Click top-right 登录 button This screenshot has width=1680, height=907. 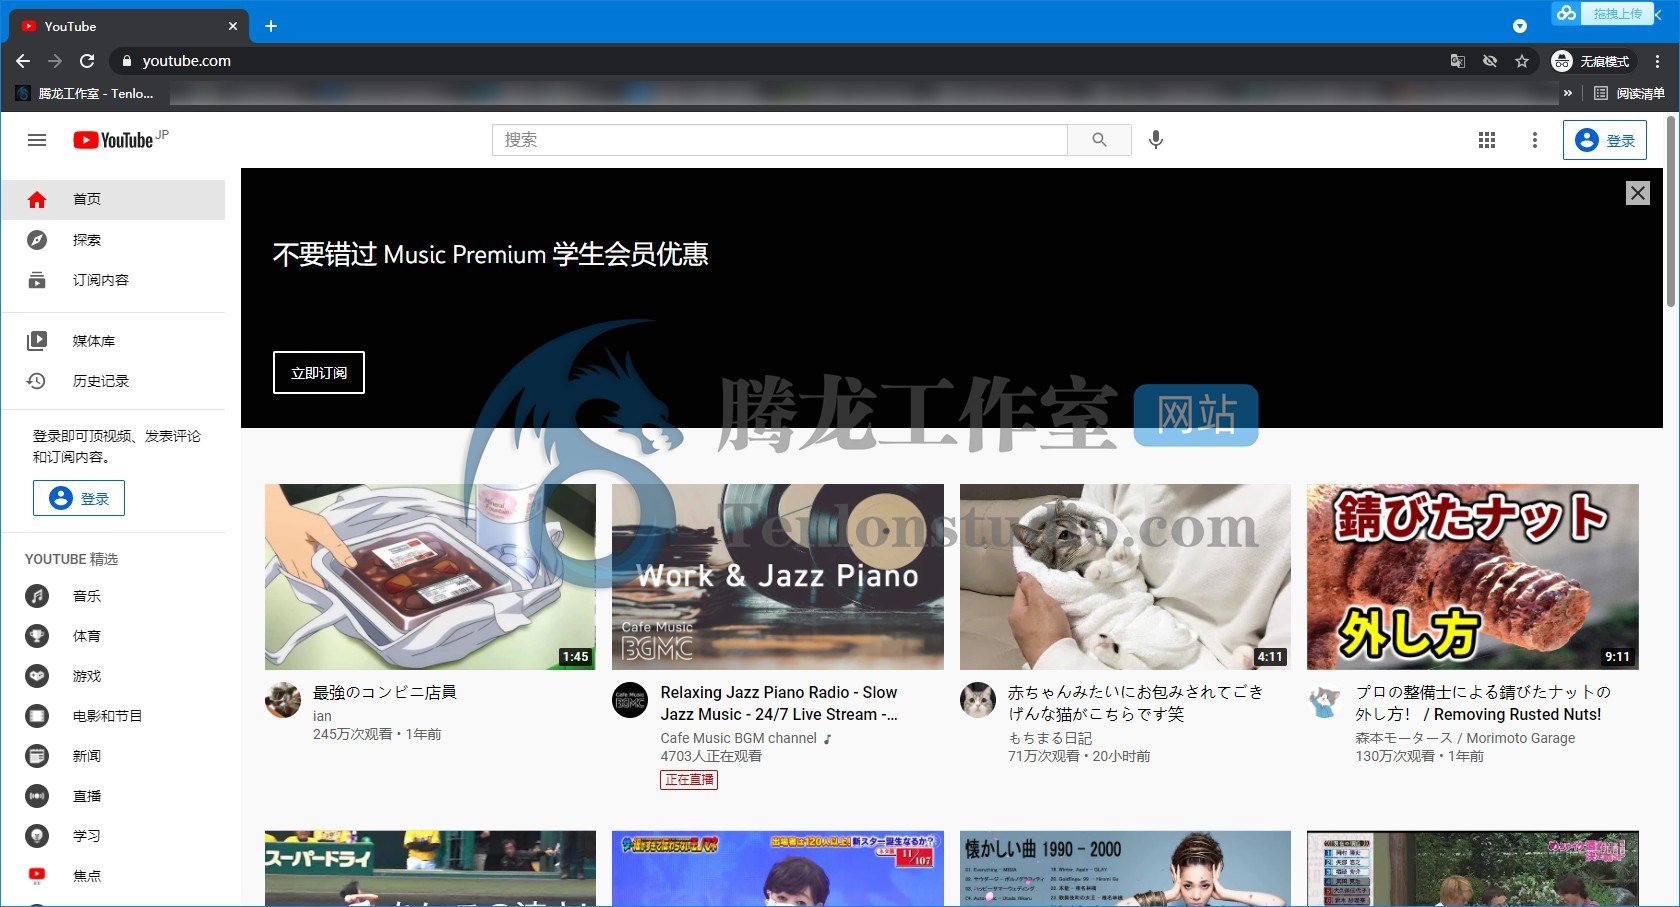[x=1605, y=141]
